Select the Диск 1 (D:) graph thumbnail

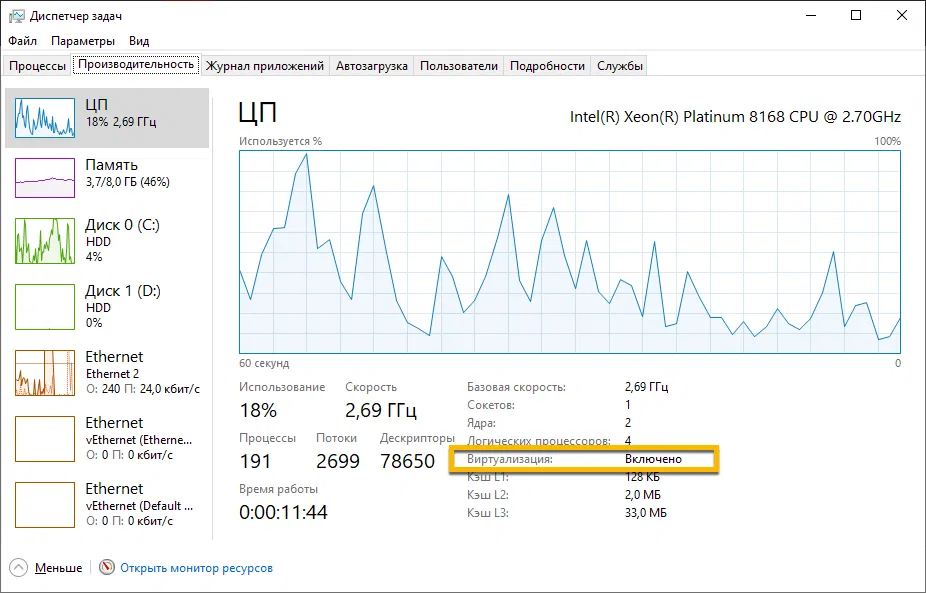tap(45, 307)
